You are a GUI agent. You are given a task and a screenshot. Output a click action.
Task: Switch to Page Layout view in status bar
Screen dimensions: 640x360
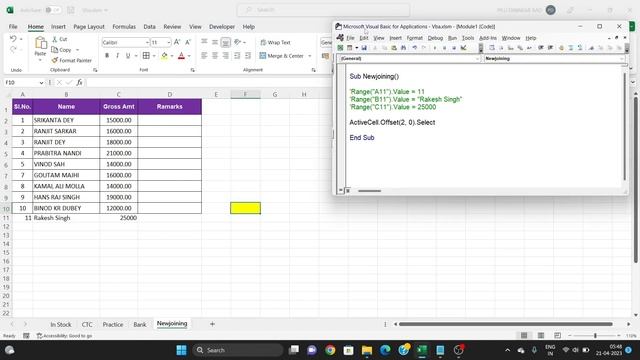tap(541, 336)
